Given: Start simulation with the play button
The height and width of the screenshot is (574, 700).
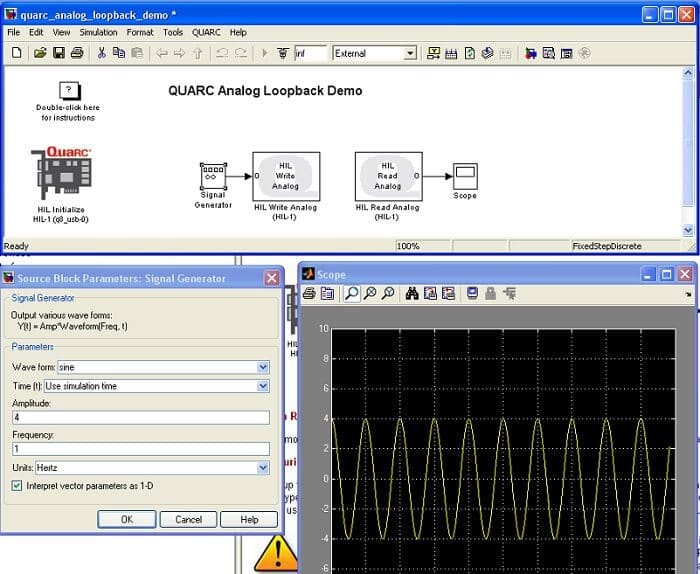Looking at the screenshot, I should click(x=264, y=53).
